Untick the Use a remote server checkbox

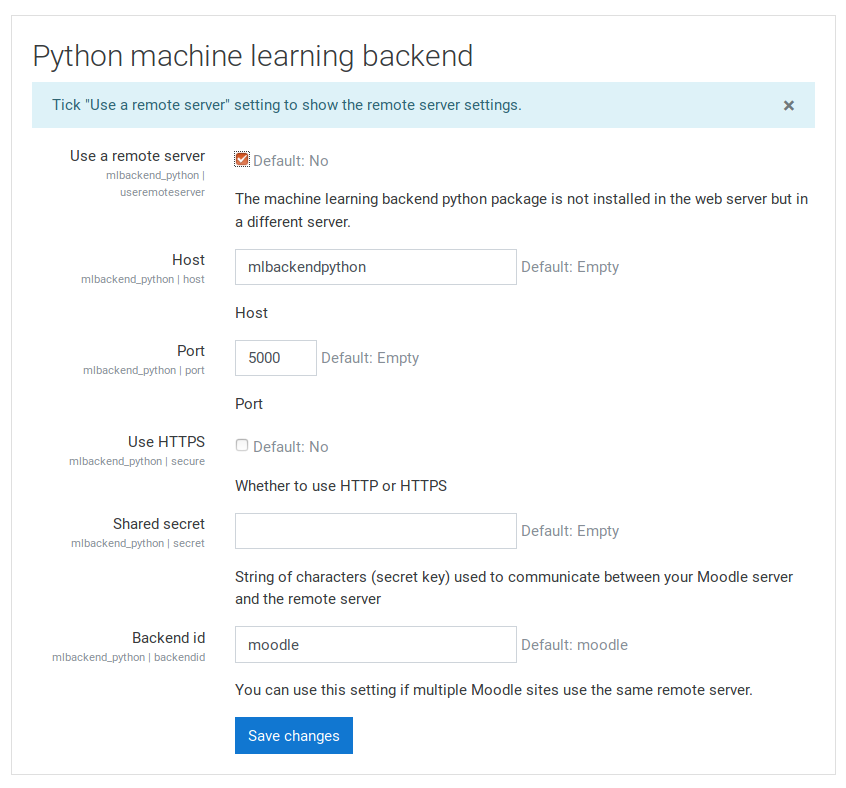click(x=242, y=159)
